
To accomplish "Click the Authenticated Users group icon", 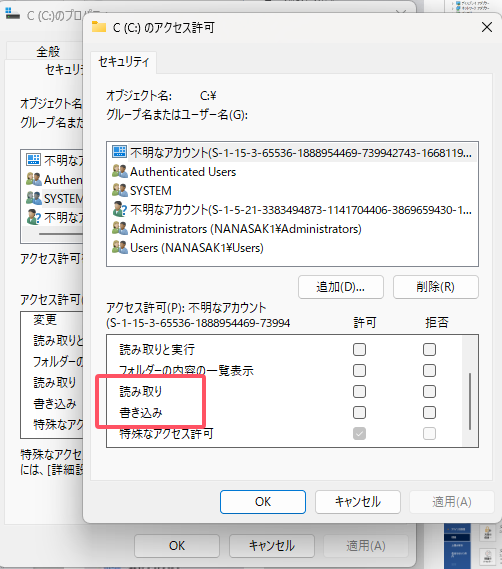I will click(119, 171).
